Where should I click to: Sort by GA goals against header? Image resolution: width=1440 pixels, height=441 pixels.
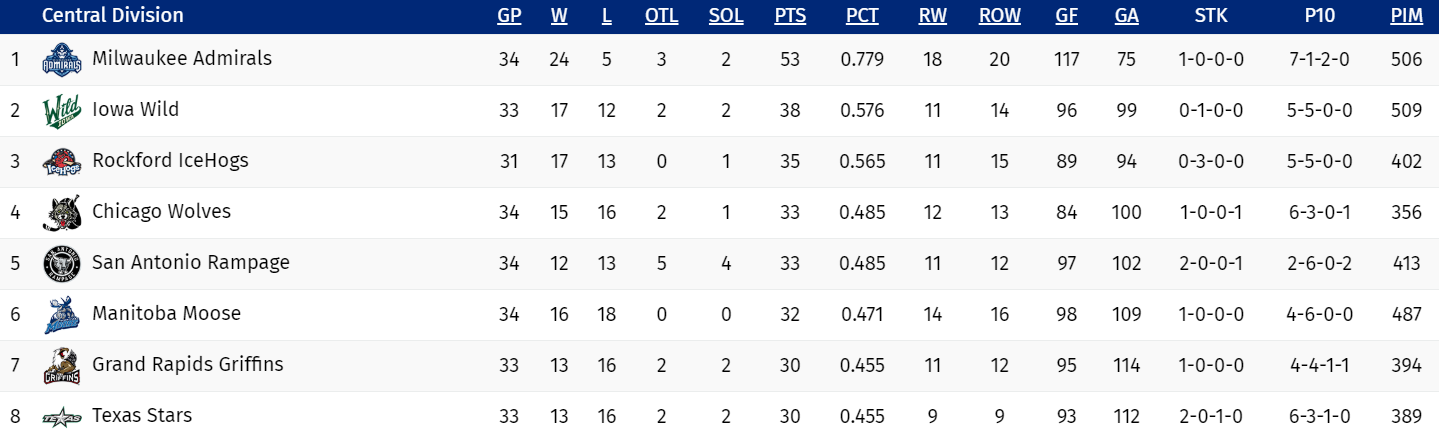tap(1126, 16)
